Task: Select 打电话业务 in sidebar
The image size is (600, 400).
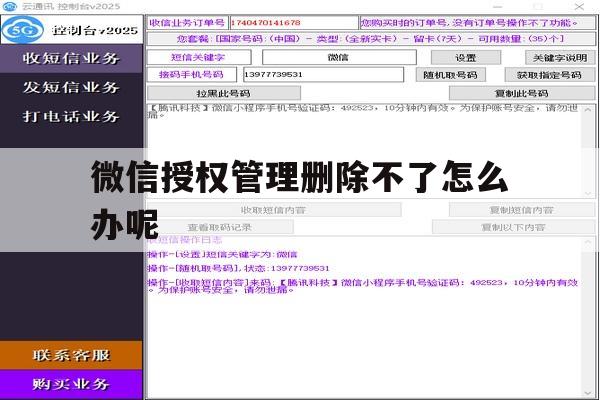Action: (x=71, y=116)
